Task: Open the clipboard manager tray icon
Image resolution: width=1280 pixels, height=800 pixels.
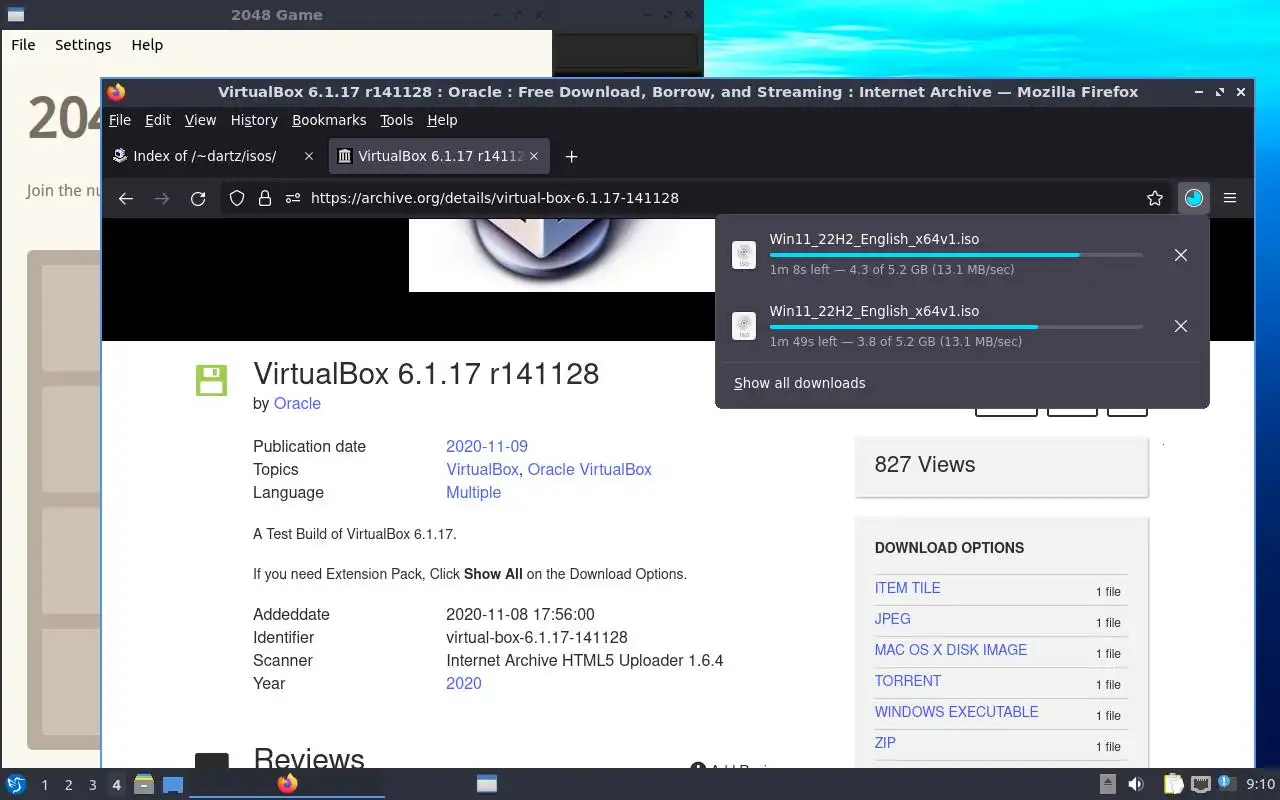Action: click(x=1173, y=784)
